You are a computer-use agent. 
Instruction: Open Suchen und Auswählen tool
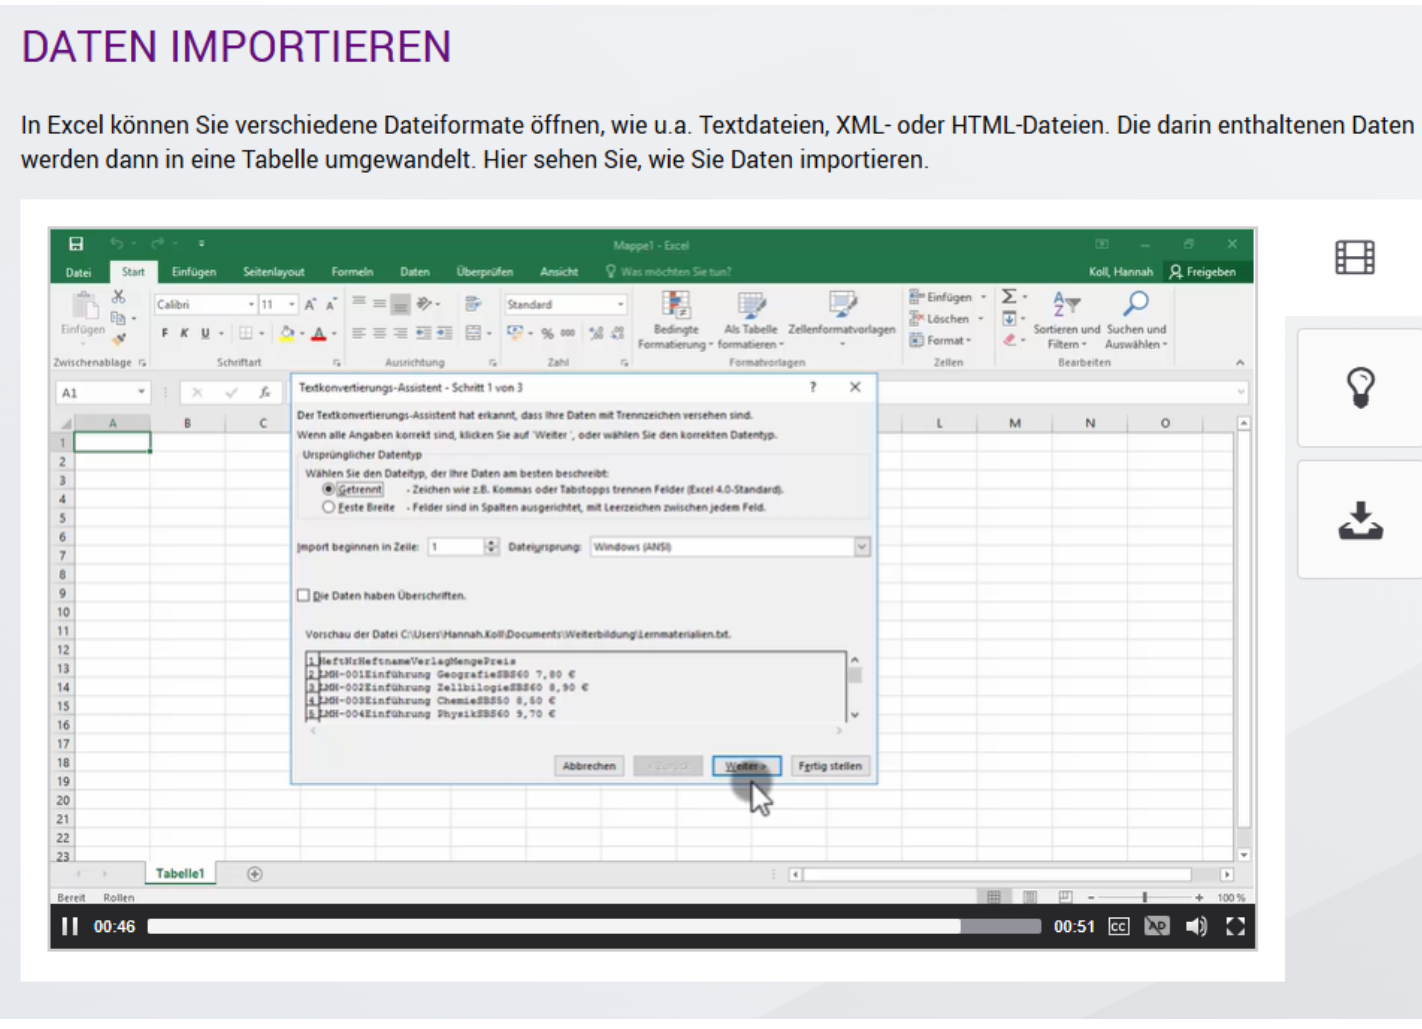pyautogui.click(x=1136, y=320)
